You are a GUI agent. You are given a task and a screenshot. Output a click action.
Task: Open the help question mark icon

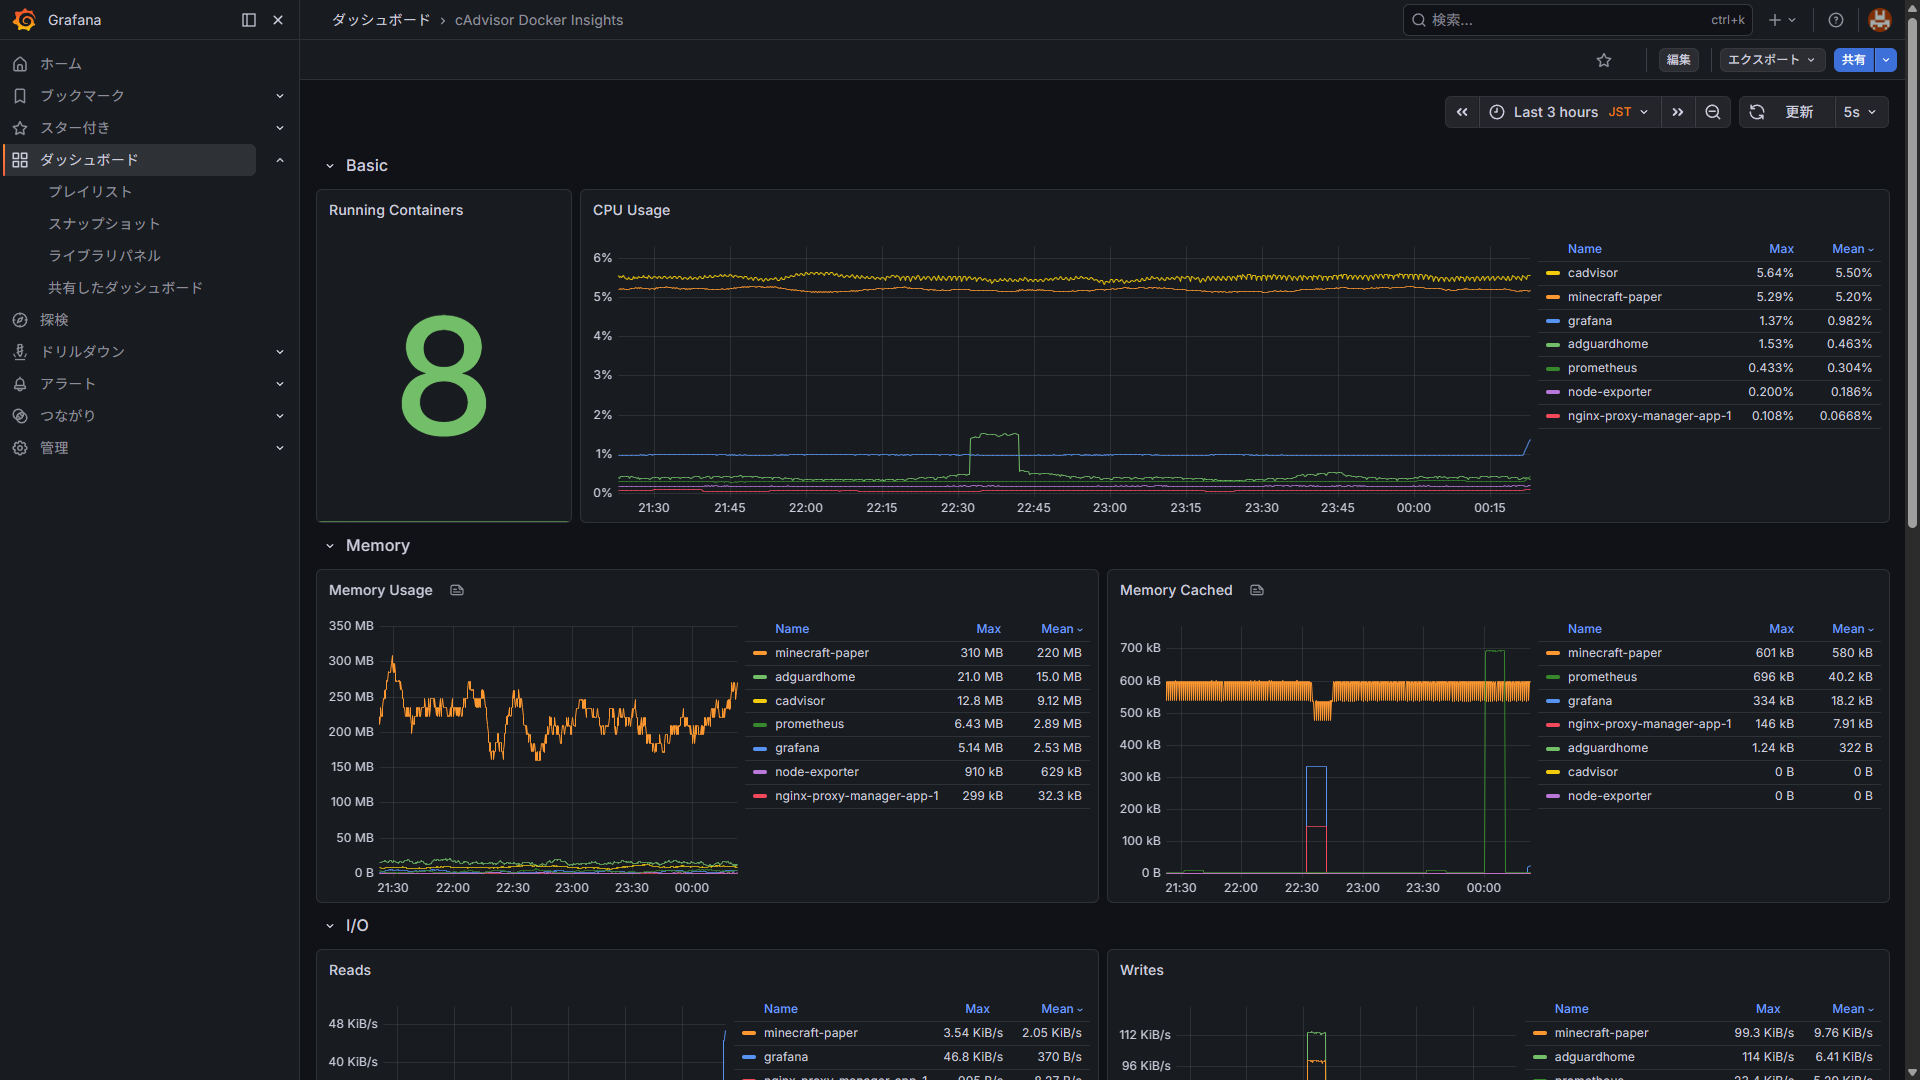pyautogui.click(x=1836, y=20)
